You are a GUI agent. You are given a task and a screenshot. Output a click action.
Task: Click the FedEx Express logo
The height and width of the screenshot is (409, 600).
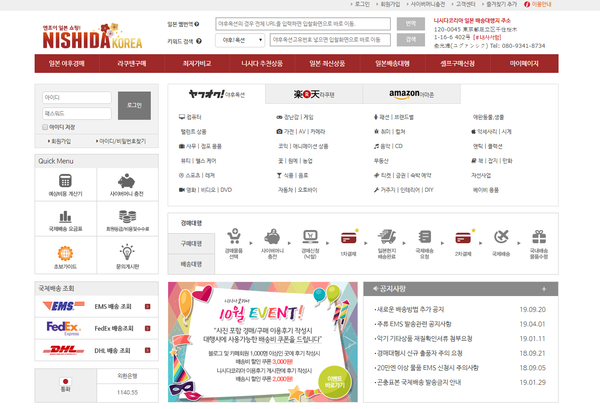[x=64, y=328]
